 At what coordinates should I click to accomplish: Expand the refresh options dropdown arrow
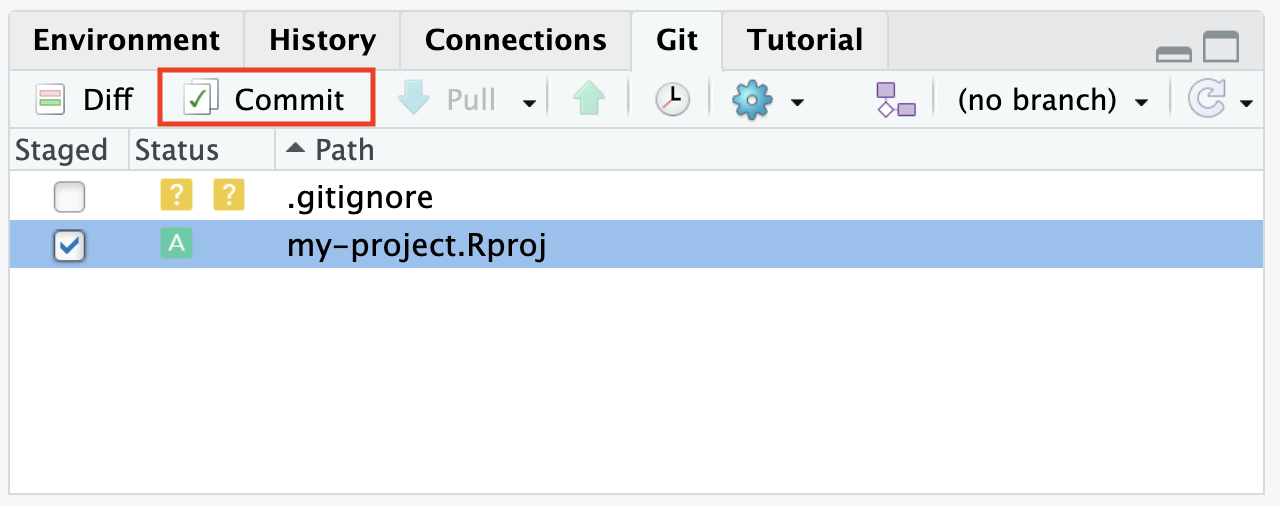1246,102
